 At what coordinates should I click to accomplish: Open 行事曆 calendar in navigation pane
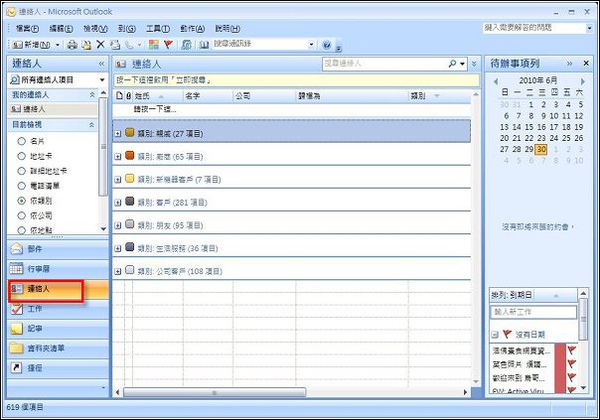pos(58,269)
